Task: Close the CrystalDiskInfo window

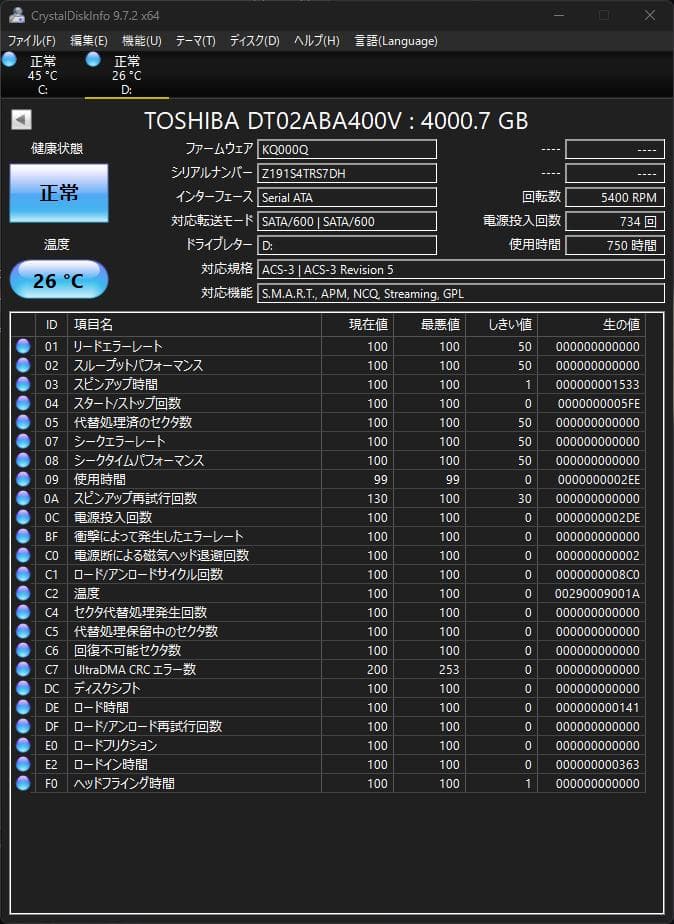Action: coord(650,15)
